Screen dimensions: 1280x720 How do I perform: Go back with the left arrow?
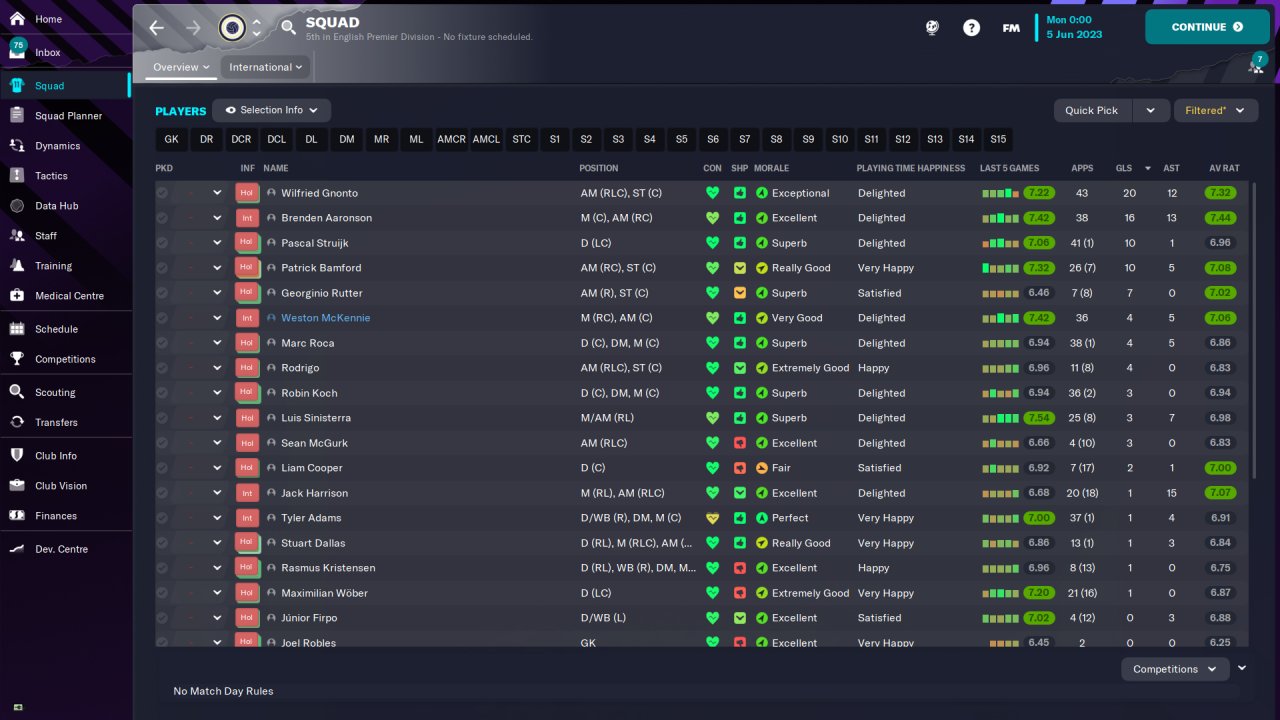(x=157, y=28)
